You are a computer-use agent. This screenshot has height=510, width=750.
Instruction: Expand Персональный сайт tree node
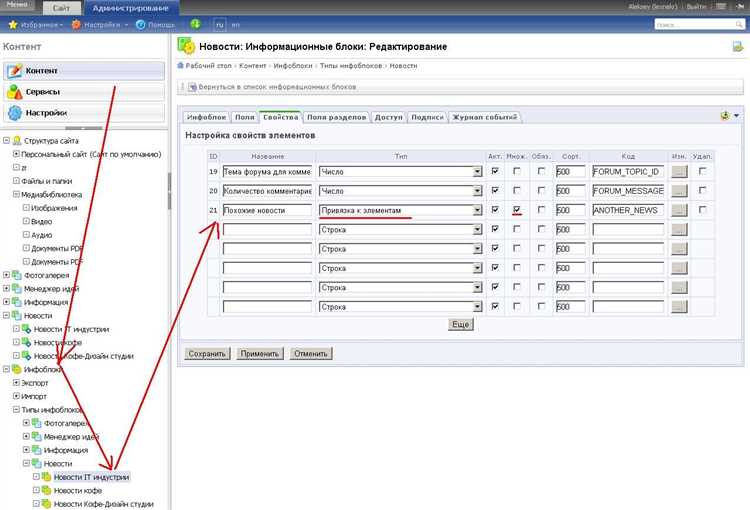16,154
